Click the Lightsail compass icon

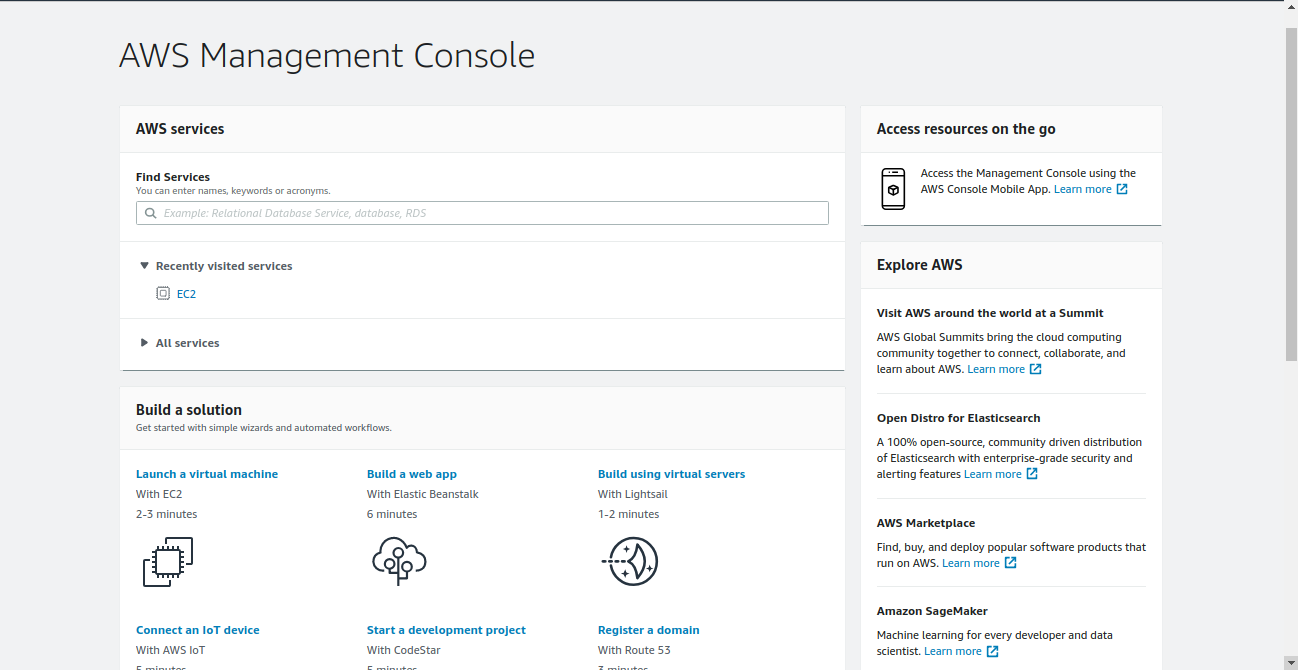[x=630, y=561]
